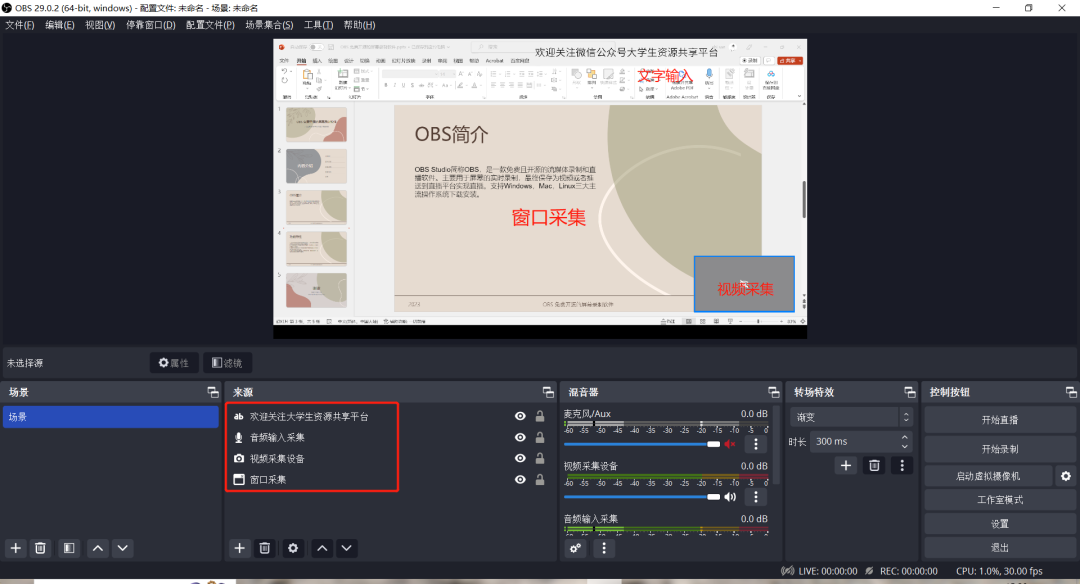Hide the 欢迎关注大学生资源共享平台 text source
Image resolution: width=1080 pixels, height=584 pixels.
click(520, 416)
